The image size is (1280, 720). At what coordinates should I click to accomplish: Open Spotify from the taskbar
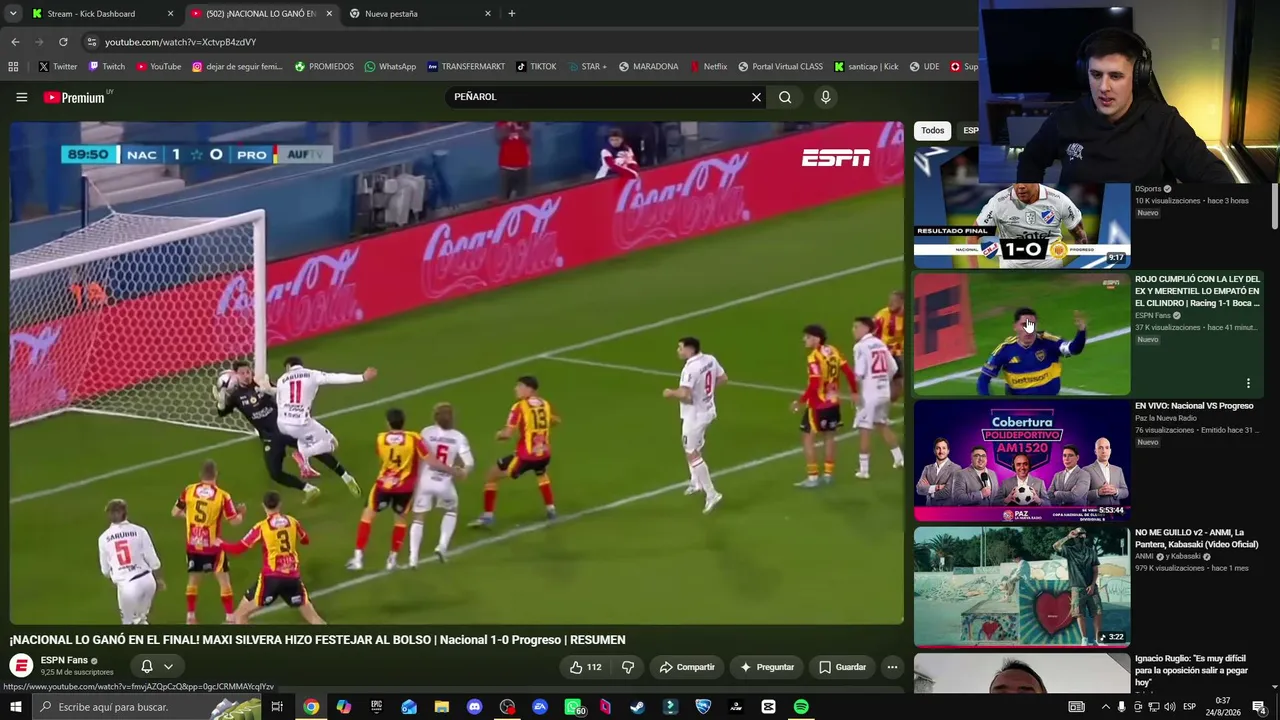click(801, 707)
